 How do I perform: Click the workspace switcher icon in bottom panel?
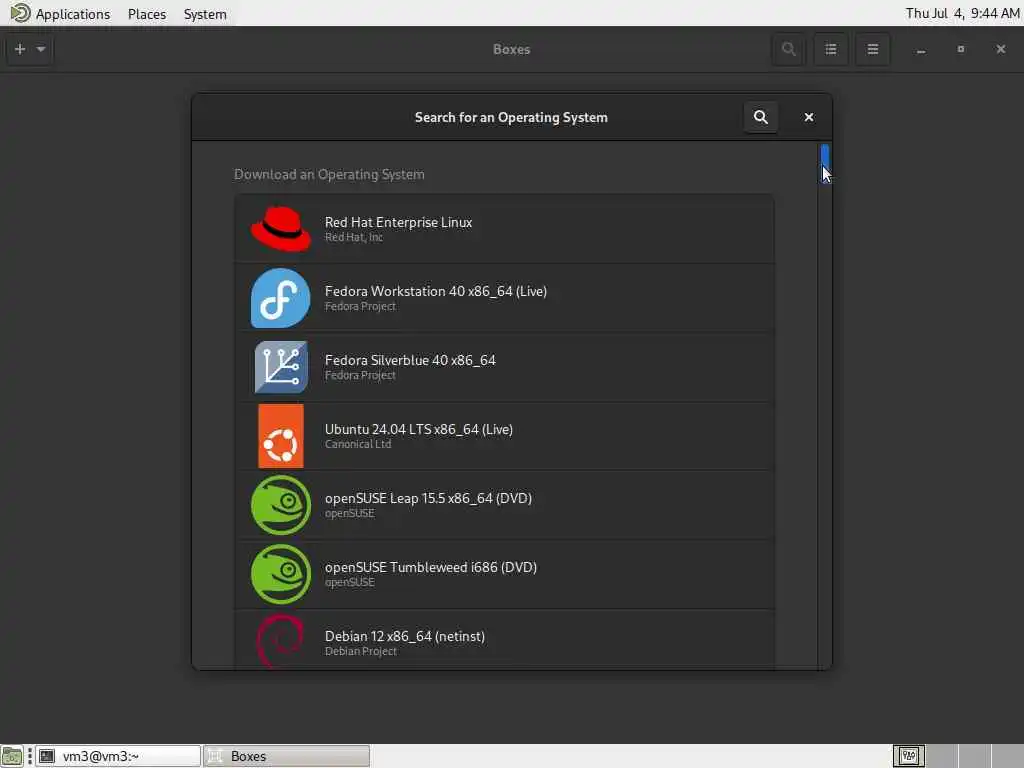click(x=908, y=756)
